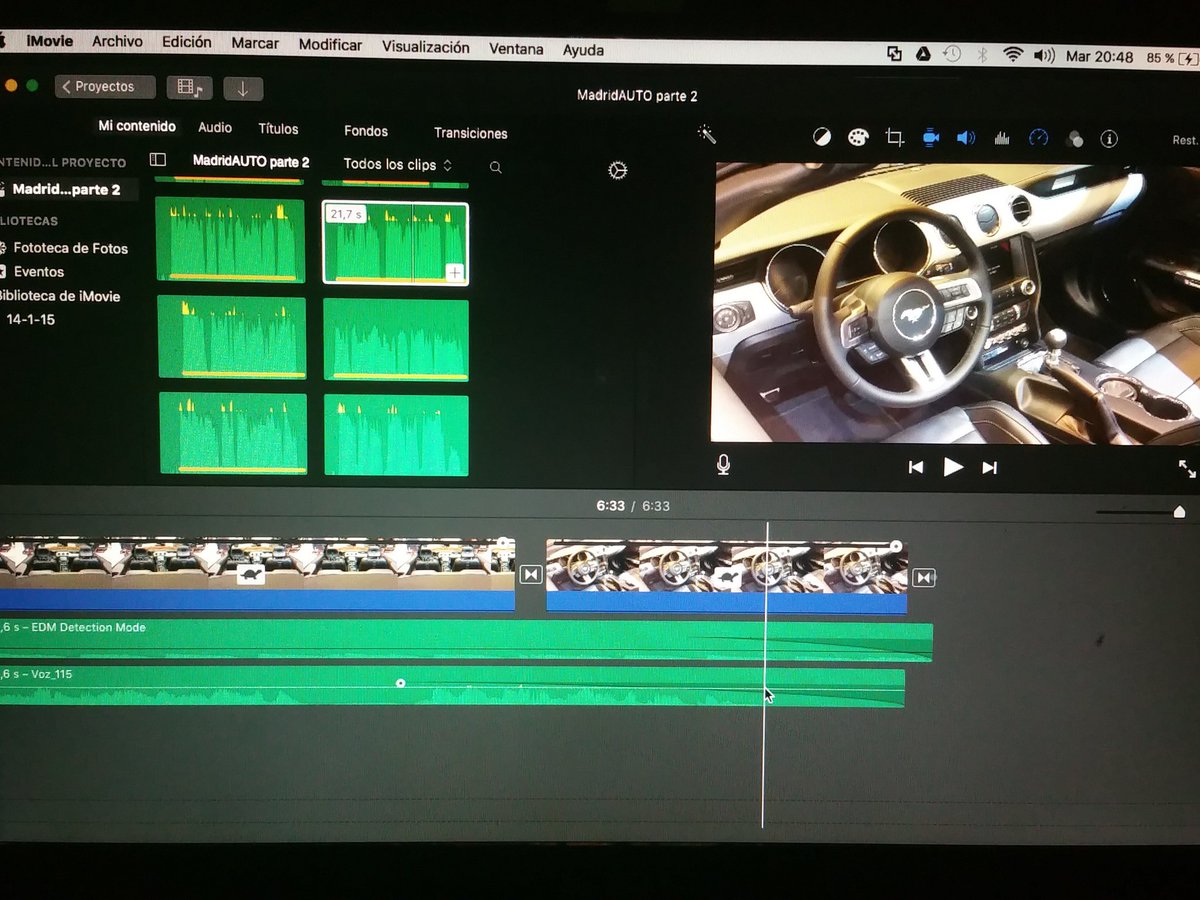Open noise reduction and equalizer tool
The width and height of the screenshot is (1200, 900).
(1002, 138)
